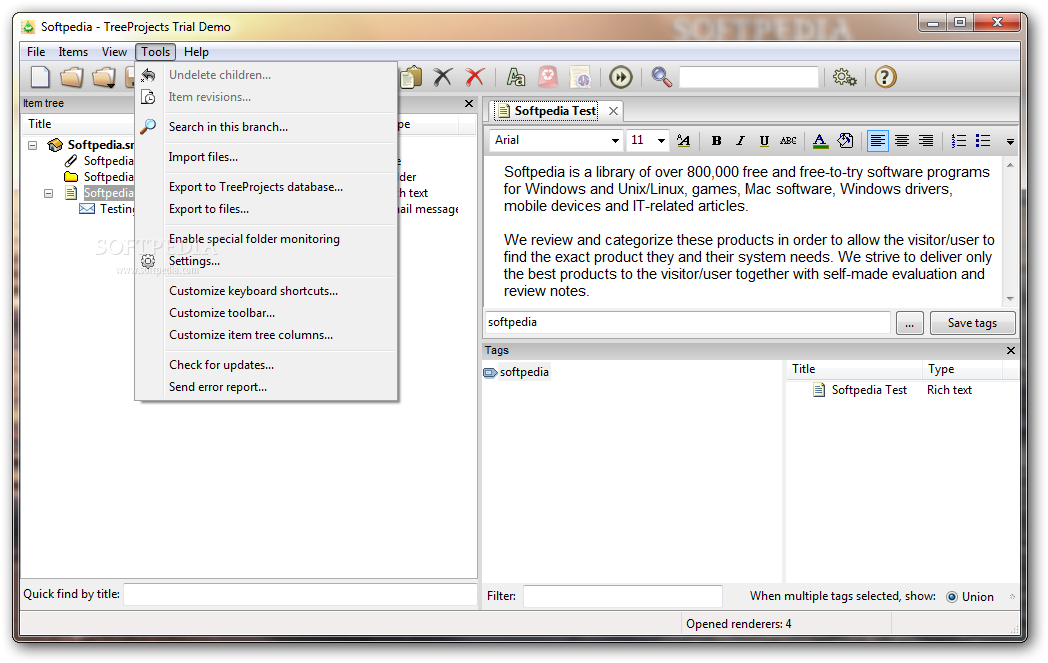Open the font size 11 dropdown
1048x663 pixels.
(660, 140)
